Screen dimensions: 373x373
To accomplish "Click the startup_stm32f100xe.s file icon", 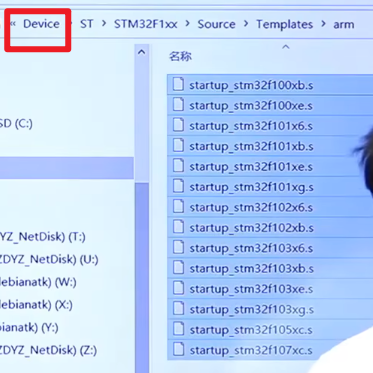I will pos(178,105).
